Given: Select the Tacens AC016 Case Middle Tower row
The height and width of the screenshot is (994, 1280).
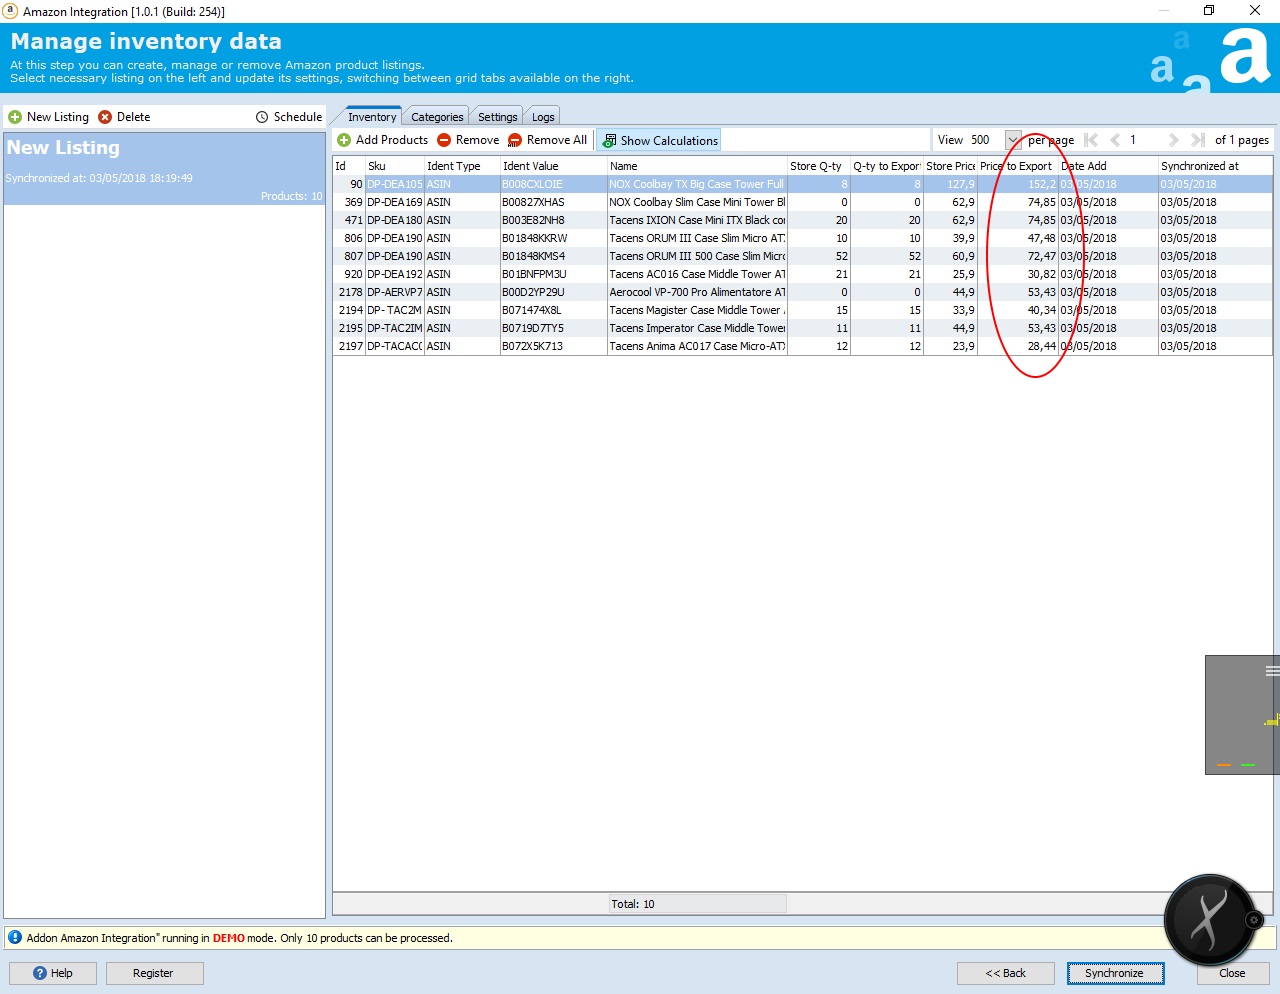Looking at the screenshot, I should point(802,274).
